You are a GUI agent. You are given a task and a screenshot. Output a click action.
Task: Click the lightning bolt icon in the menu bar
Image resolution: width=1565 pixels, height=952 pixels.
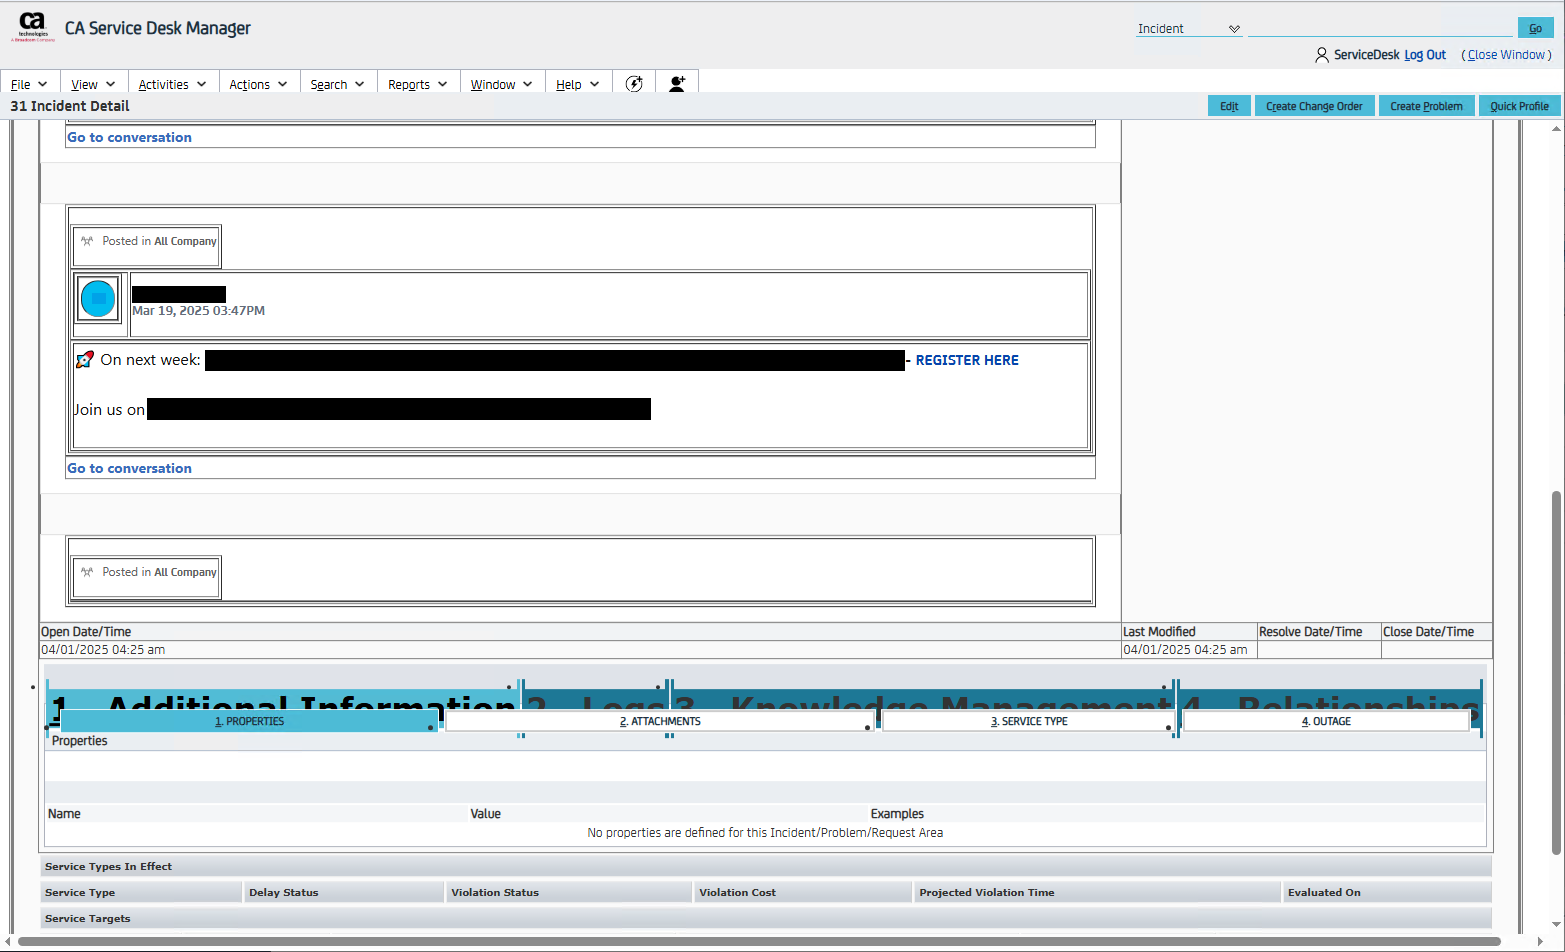point(634,84)
